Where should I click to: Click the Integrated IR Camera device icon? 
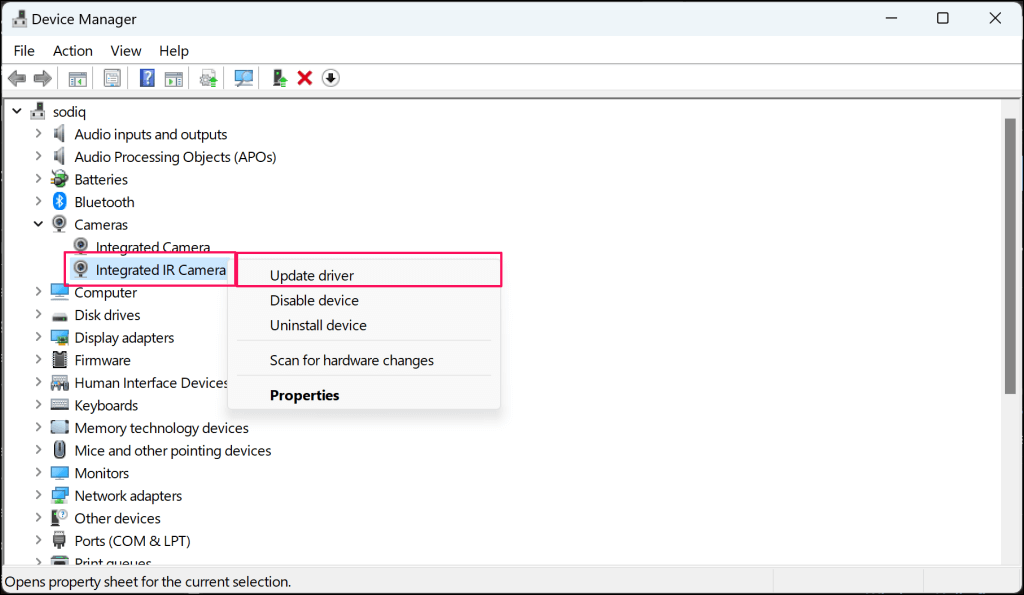coord(81,269)
